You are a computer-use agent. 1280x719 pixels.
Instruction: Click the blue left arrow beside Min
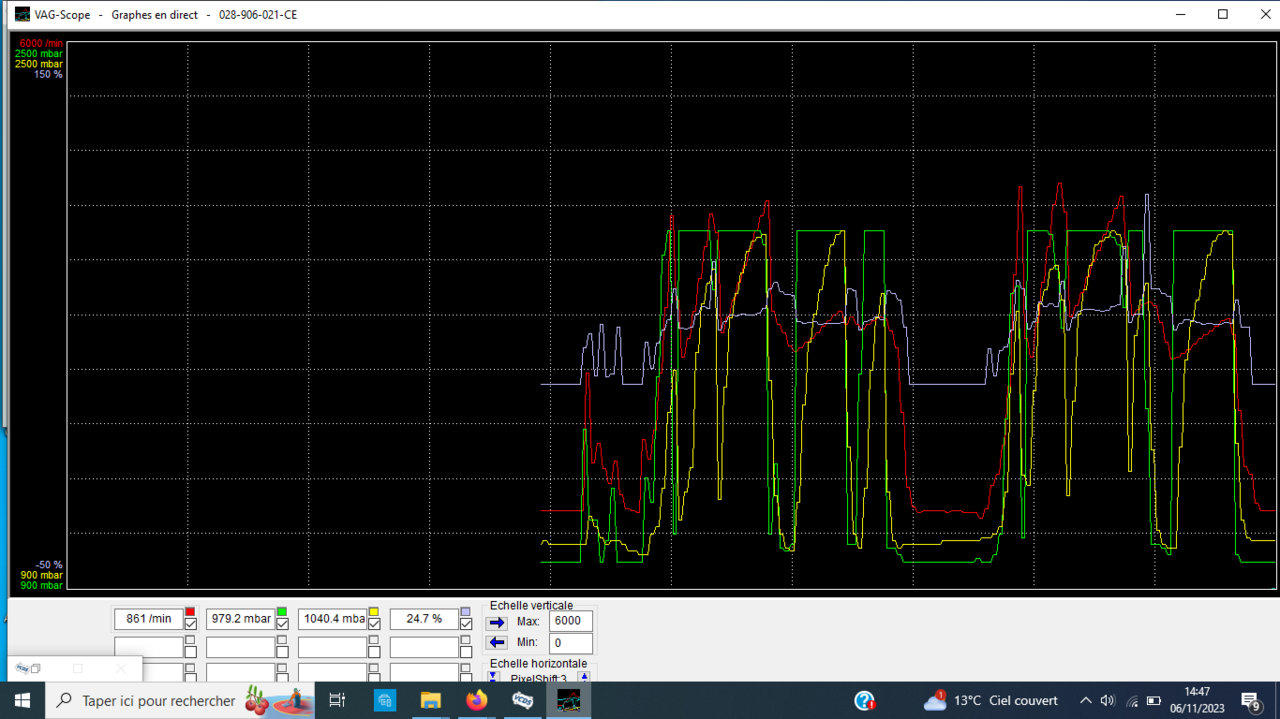(497, 643)
